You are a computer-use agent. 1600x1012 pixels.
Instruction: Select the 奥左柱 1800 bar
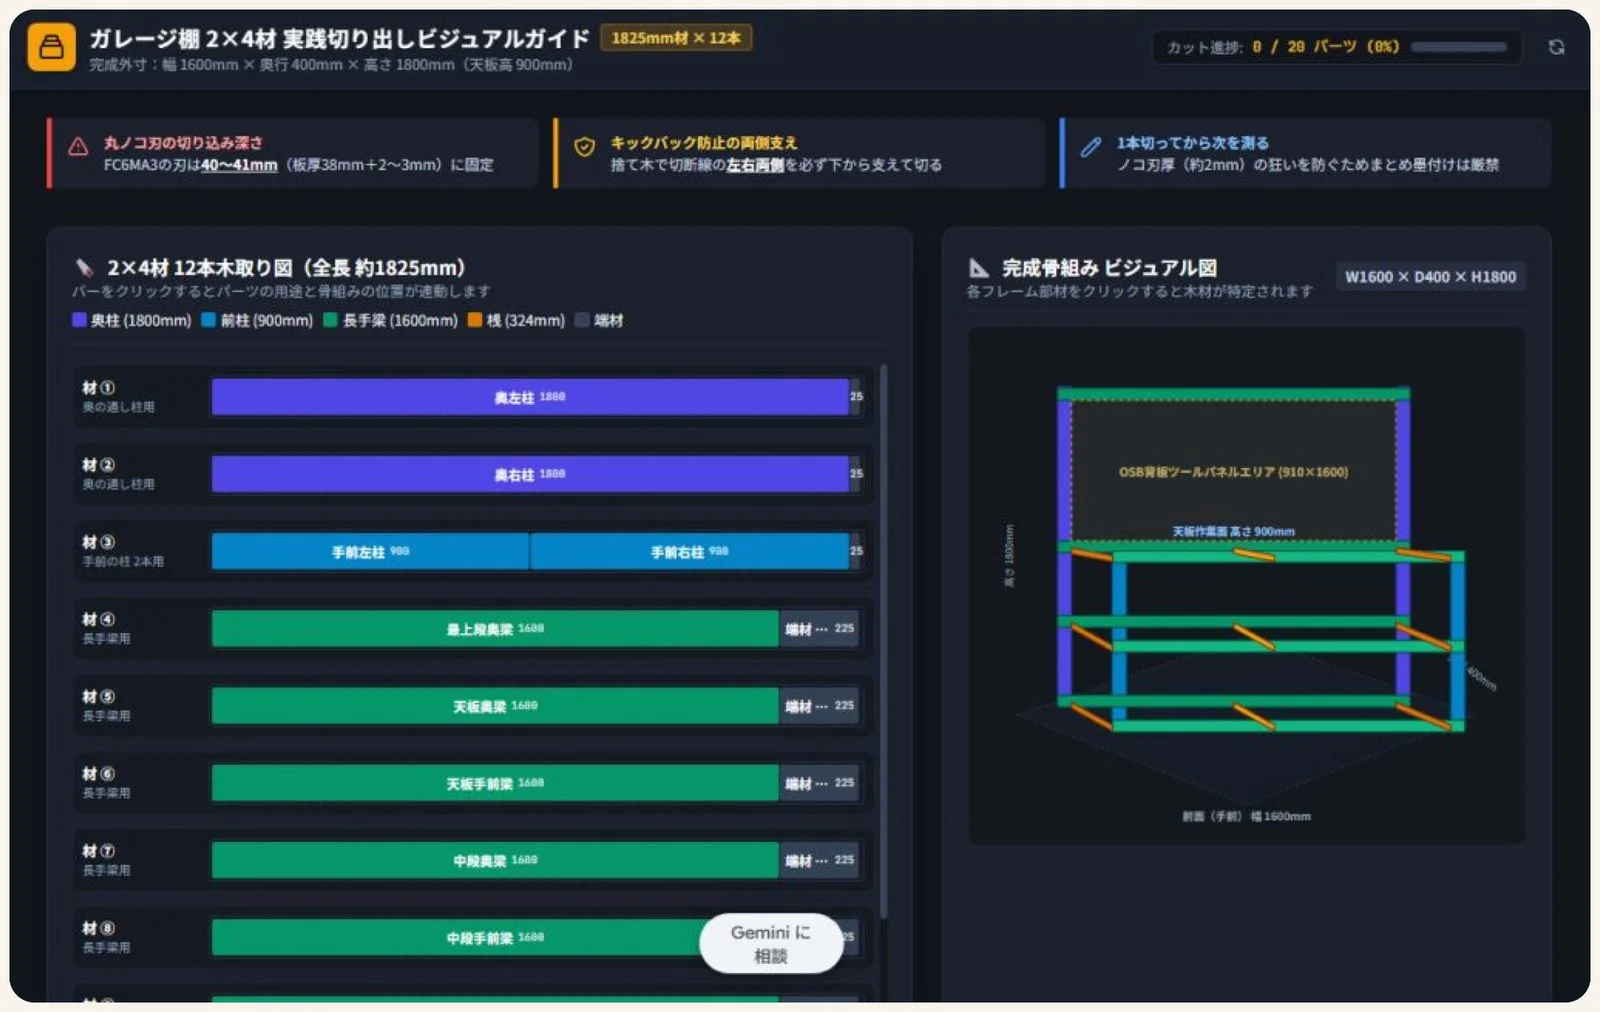(530, 397)
